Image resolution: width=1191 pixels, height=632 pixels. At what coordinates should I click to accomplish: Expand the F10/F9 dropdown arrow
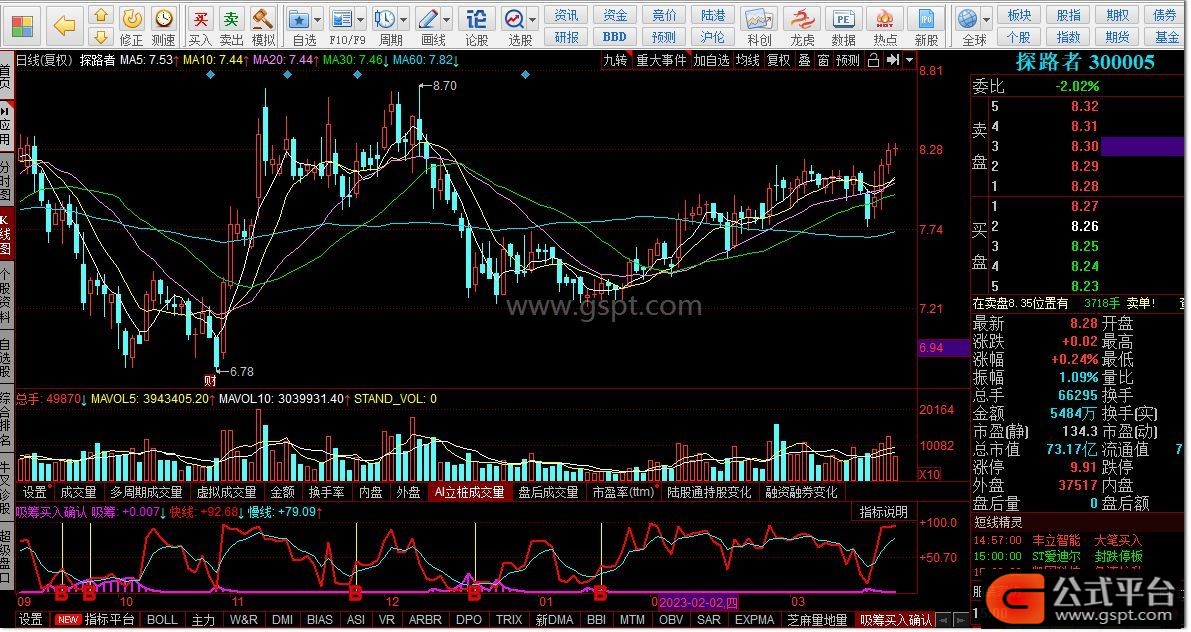[362, 18]
